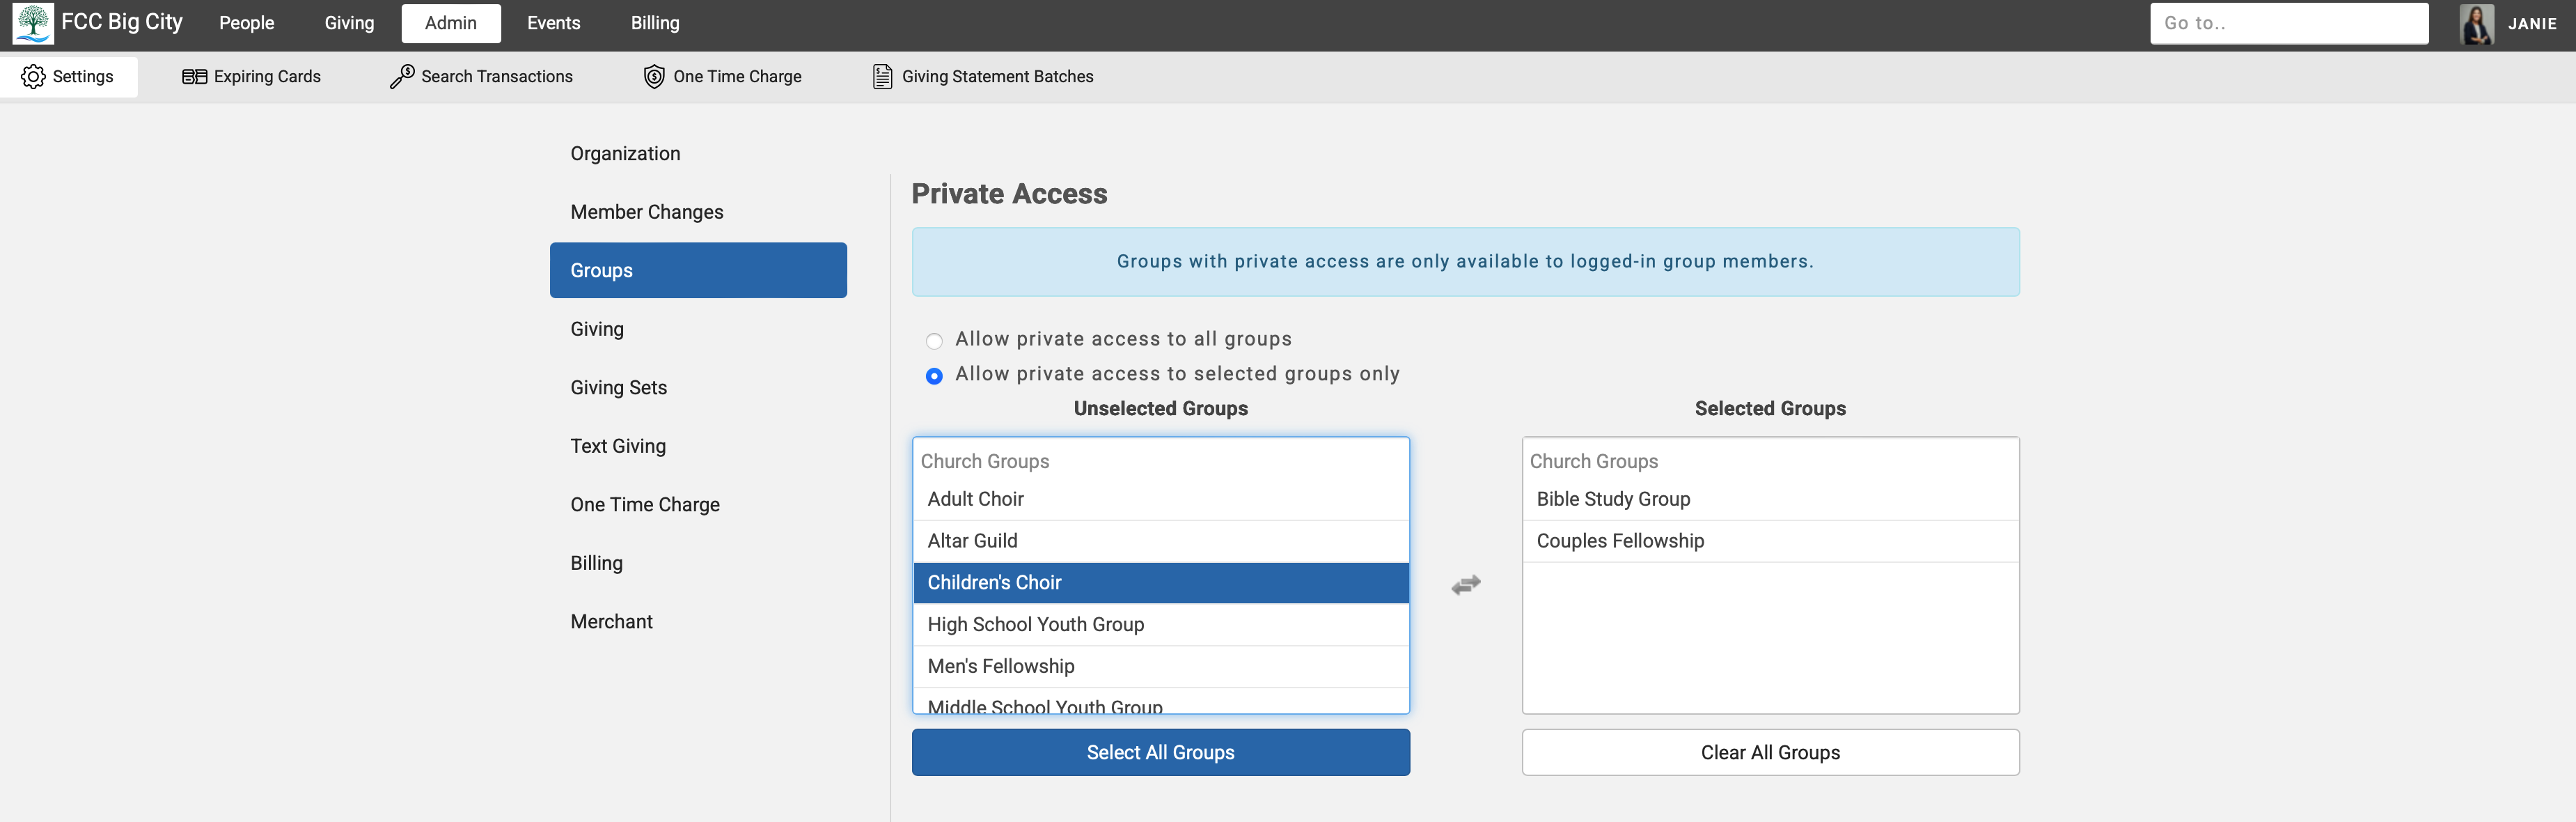Switch to the Admin tab
Screen dimensions: 2576x822
point(451,23)
